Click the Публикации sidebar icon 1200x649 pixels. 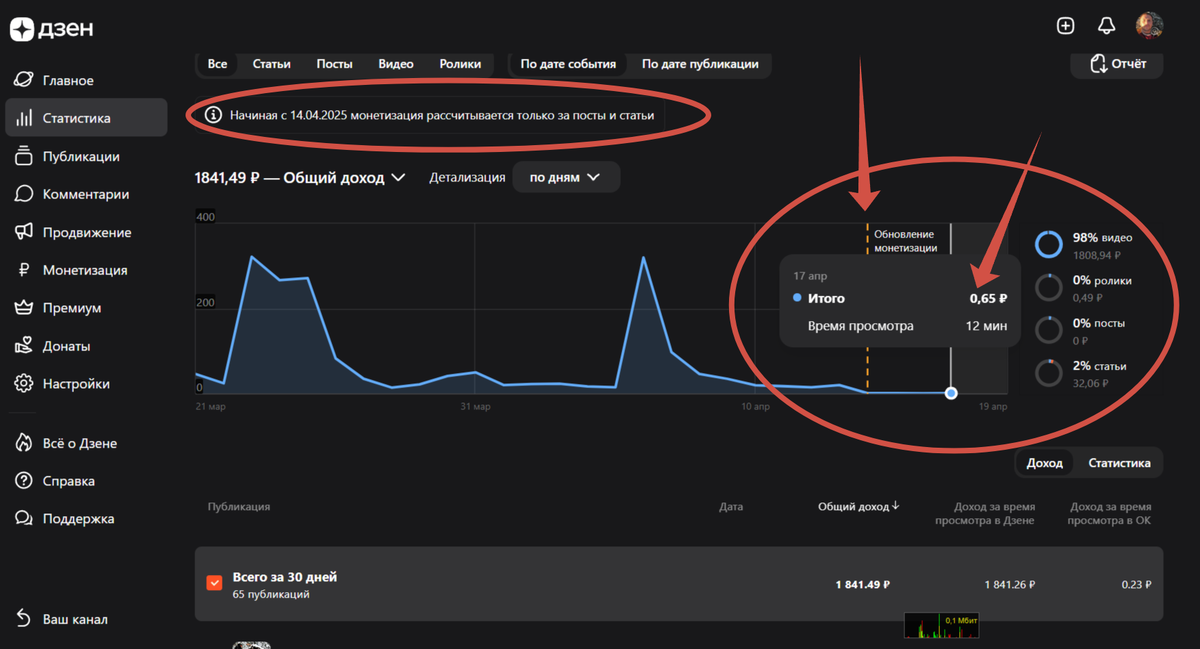pos(24,156)
